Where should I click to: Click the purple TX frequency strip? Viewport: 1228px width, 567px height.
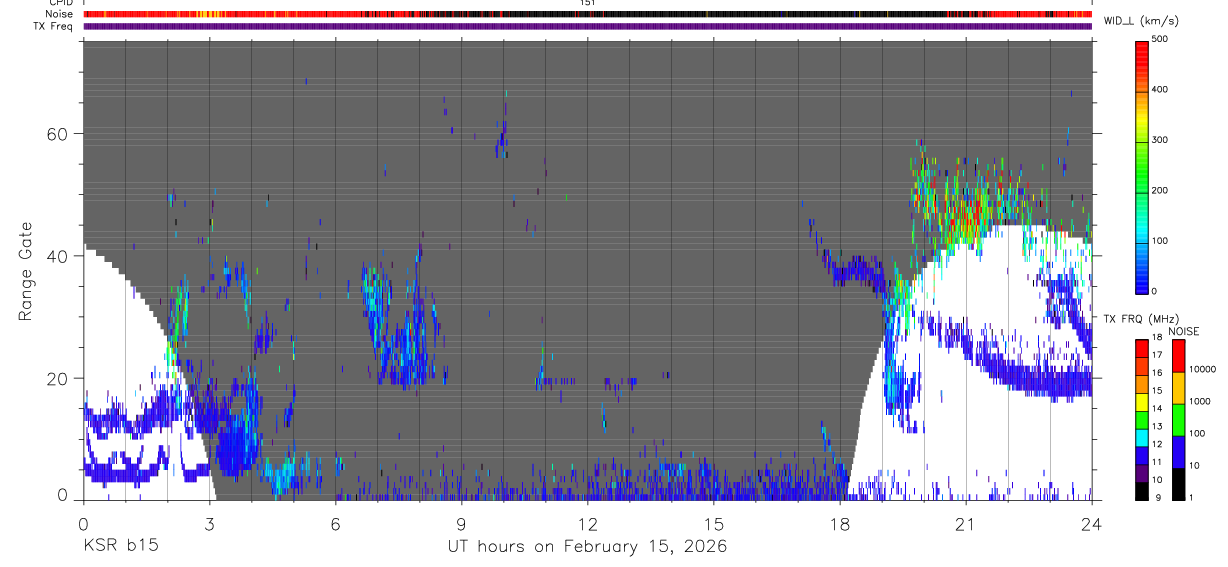587,26
